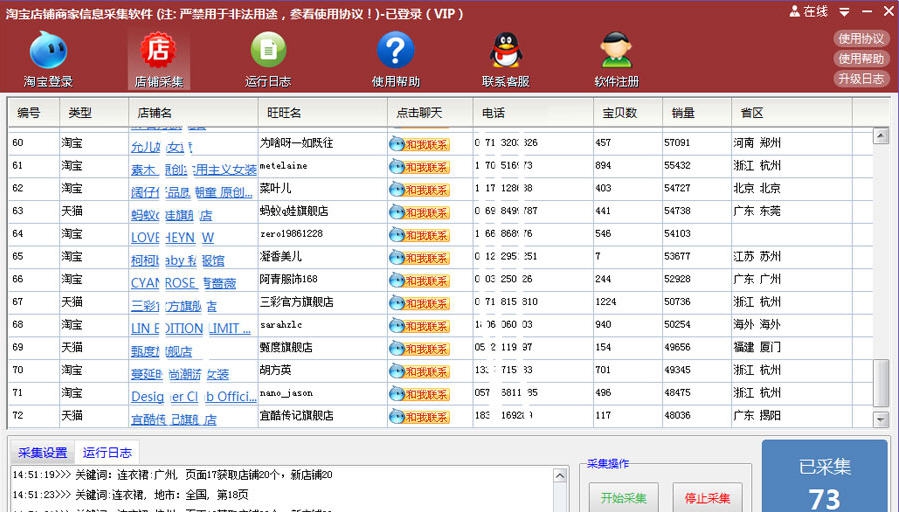Viewport: 899px width, 512px height.
Task: Sort by the 销量 column header
Action: click(697, 113)
